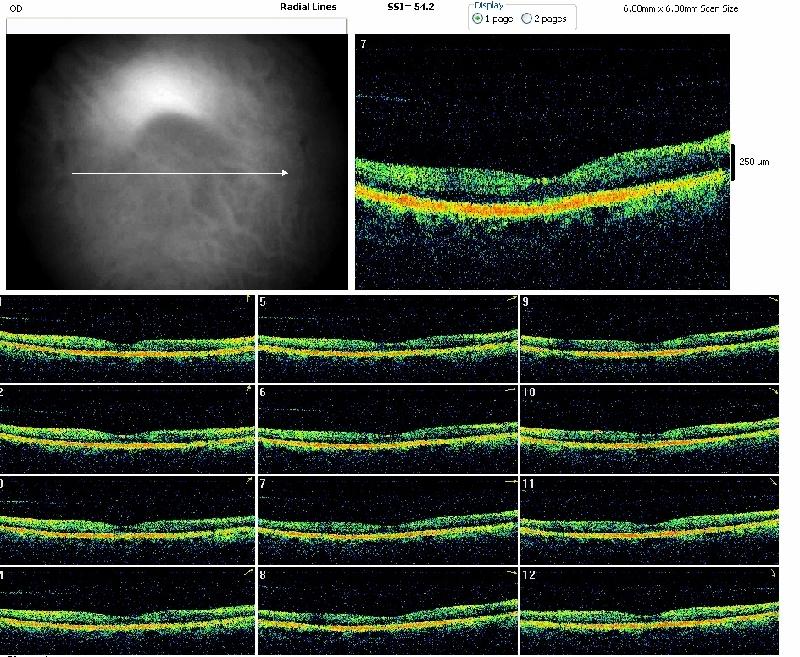Click the SSI signal strength label
Image resolution: width=800 pixels, height=657 pixels.
[410, 7]
